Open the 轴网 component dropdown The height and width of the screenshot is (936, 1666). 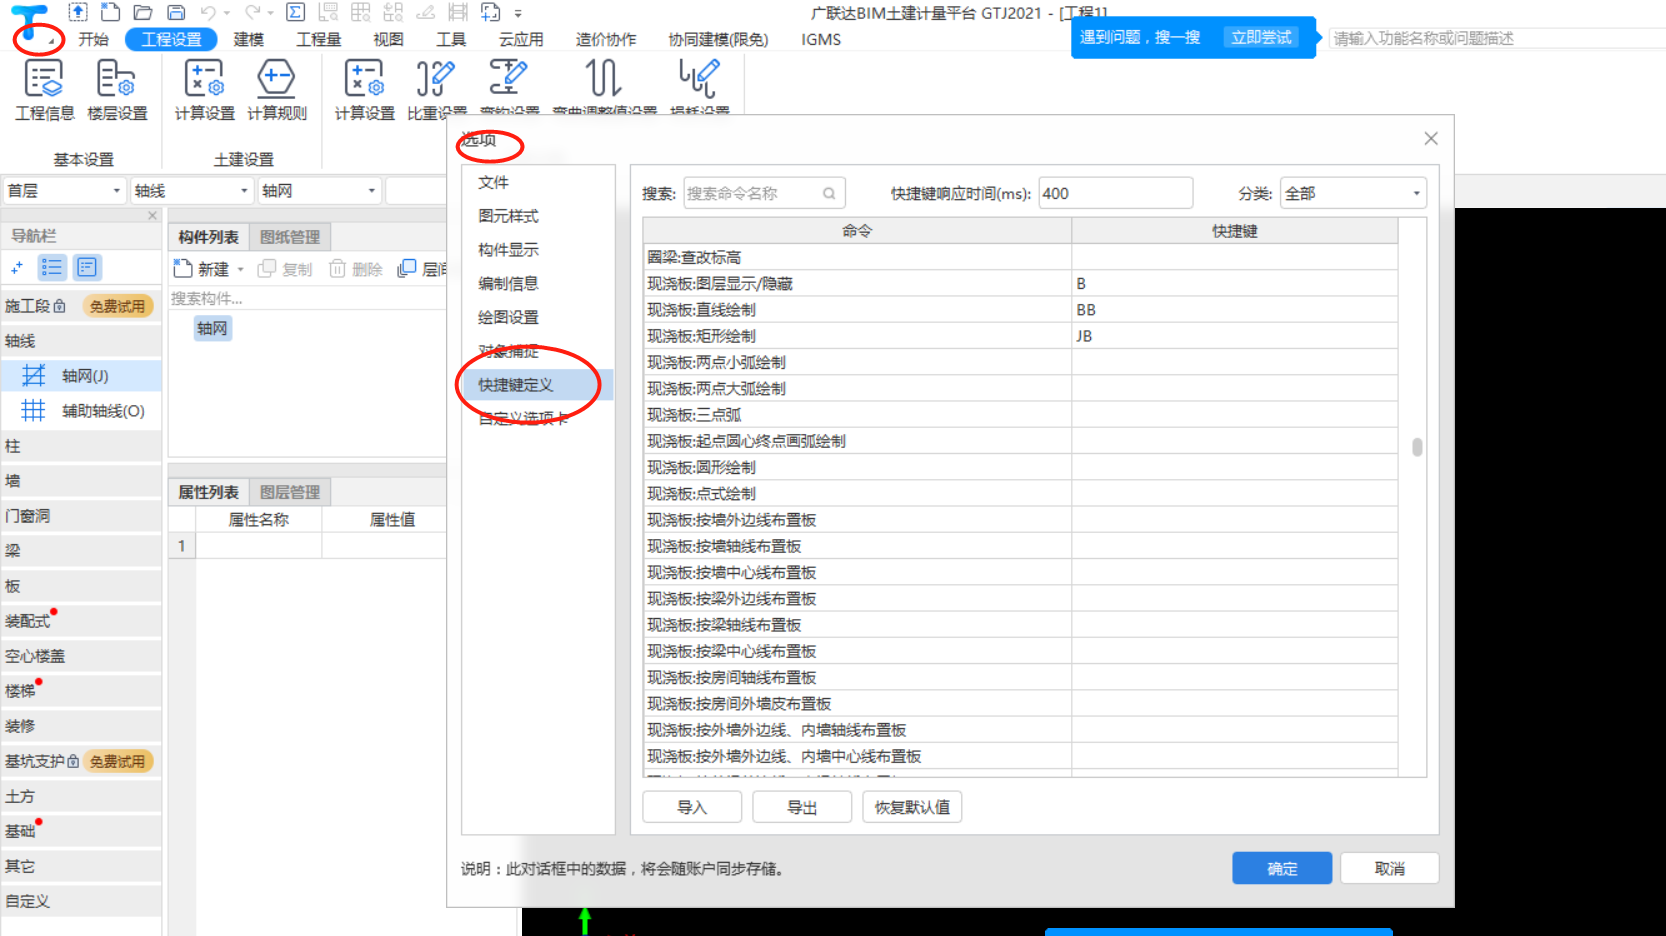(319, 191)
